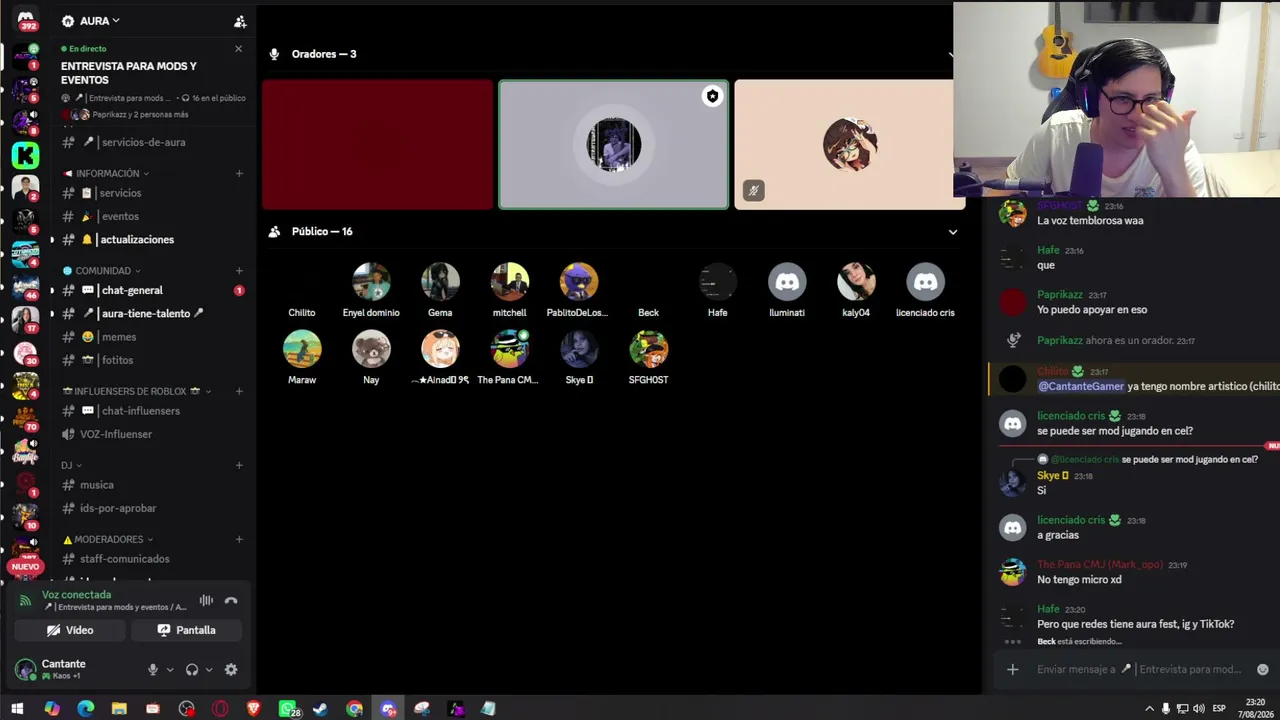
Task: Open the musica channel
Action: 150,485
